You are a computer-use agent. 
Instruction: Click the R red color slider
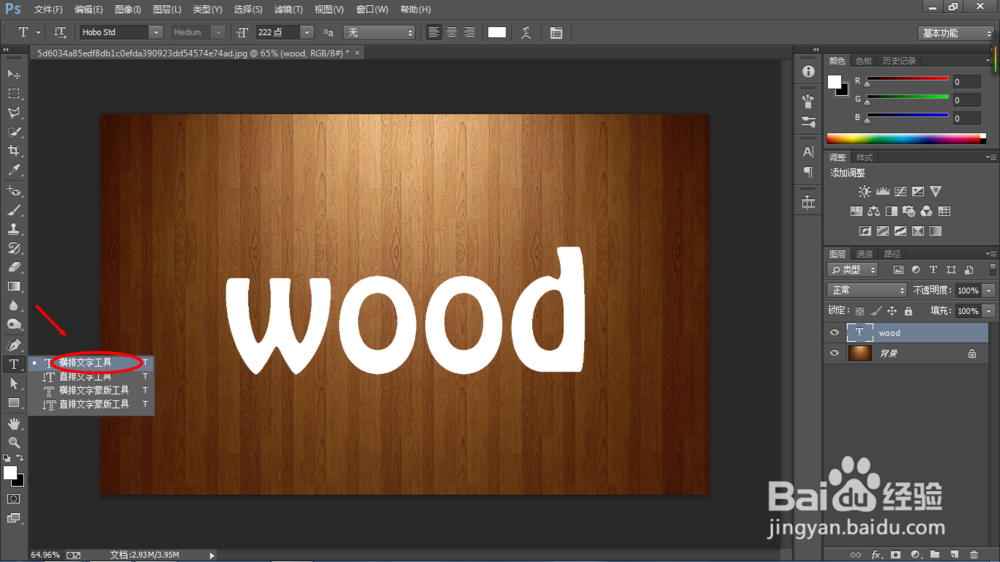tap(907, 79)
